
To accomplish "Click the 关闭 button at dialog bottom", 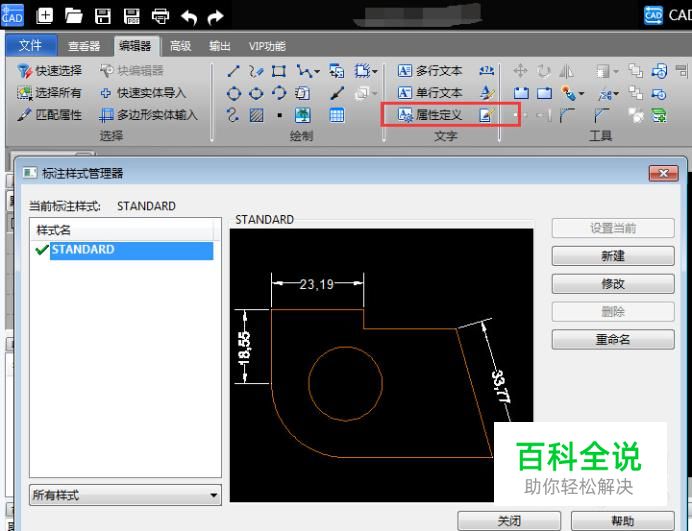I will tap(508, 521).
